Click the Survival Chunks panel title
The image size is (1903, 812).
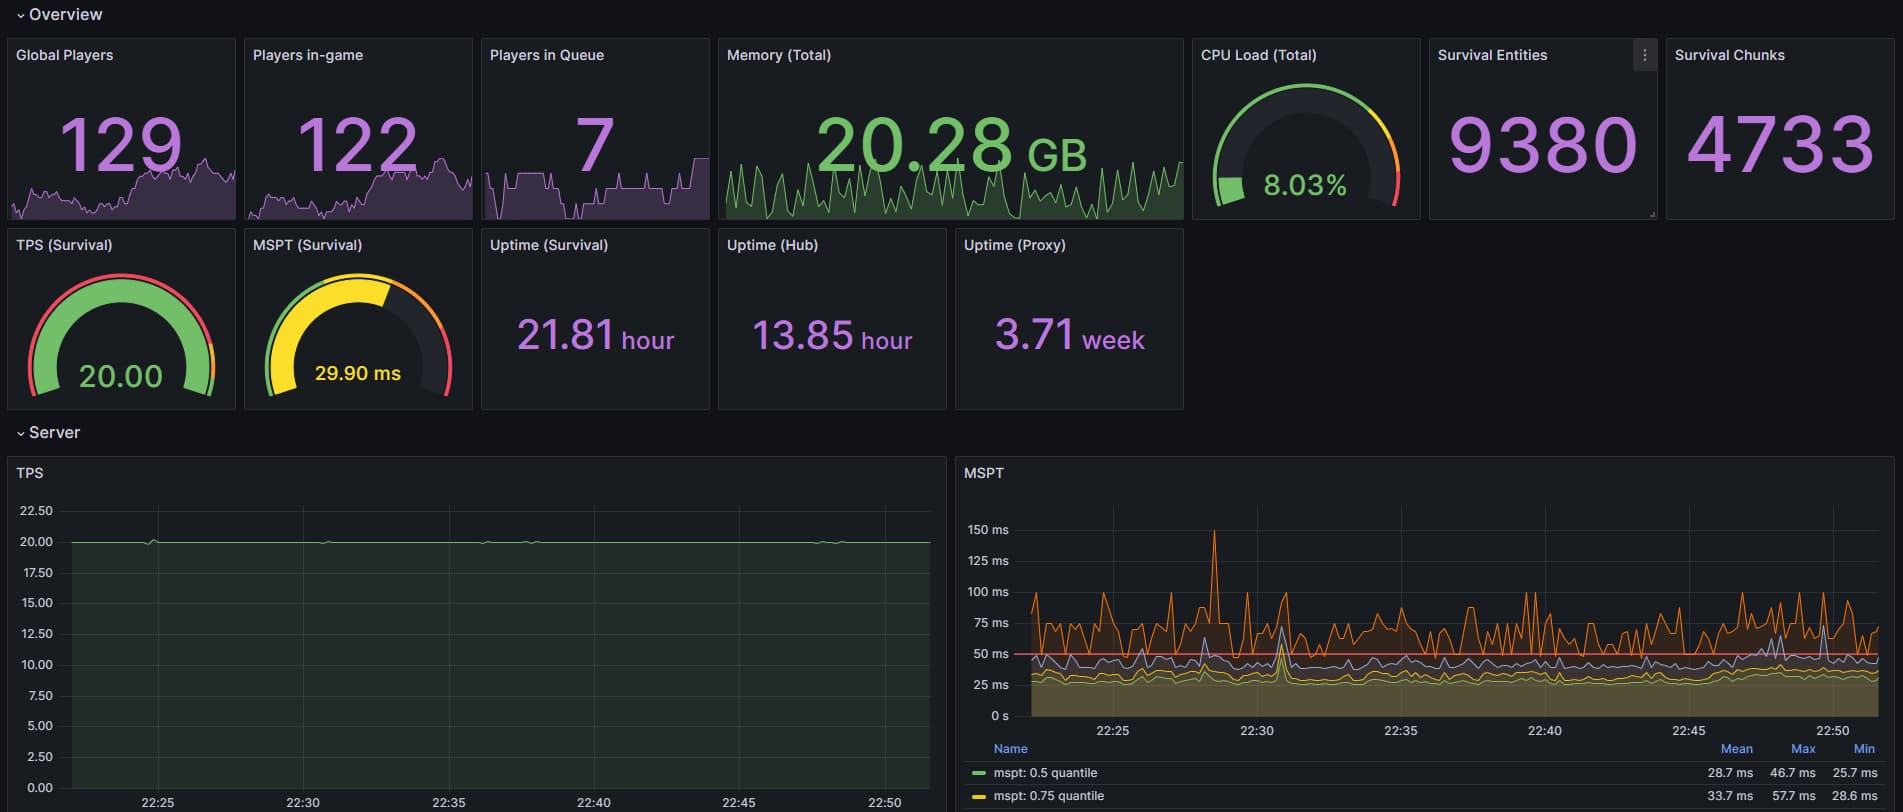[1729, 55]
